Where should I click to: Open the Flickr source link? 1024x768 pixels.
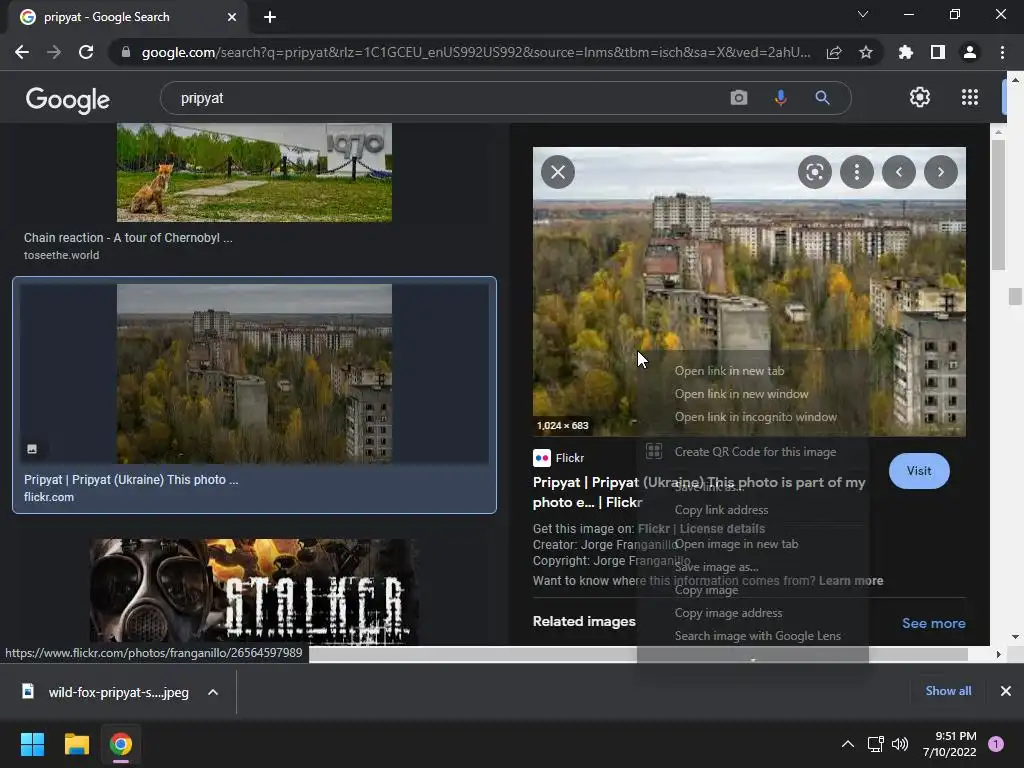558,458
